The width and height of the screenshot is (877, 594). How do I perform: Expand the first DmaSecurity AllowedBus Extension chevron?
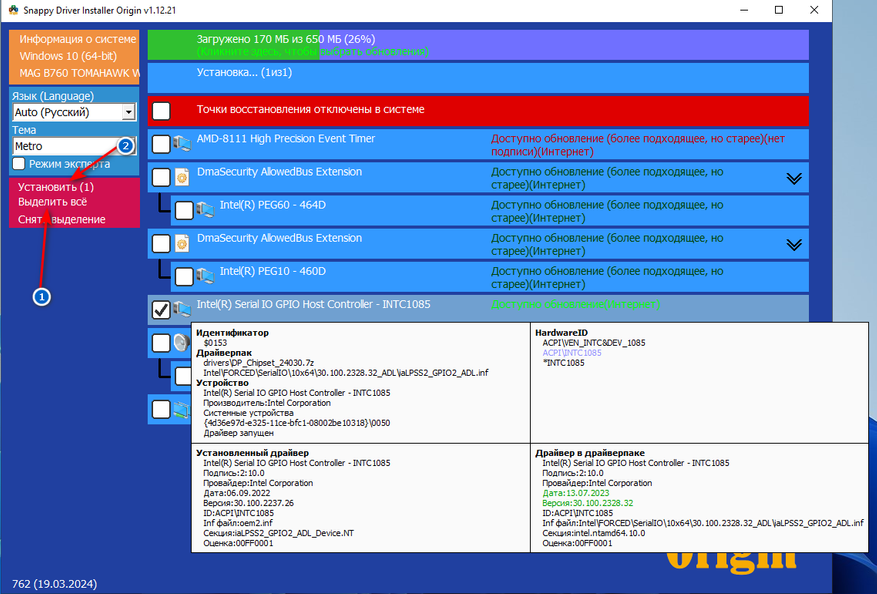[794, 178]
